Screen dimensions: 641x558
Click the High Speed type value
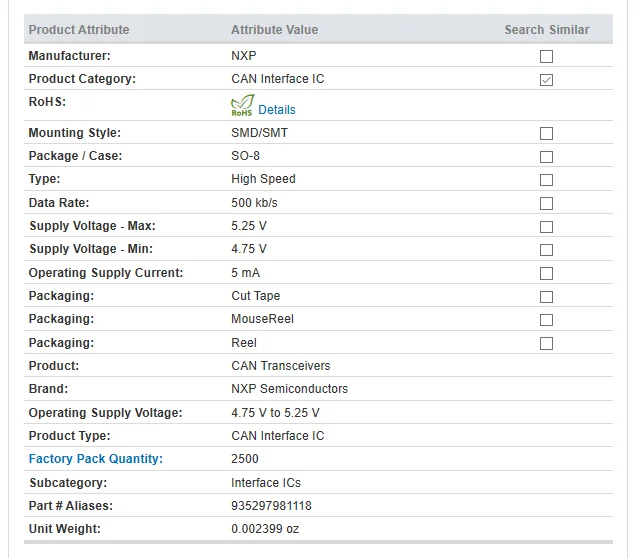point(263,179)
